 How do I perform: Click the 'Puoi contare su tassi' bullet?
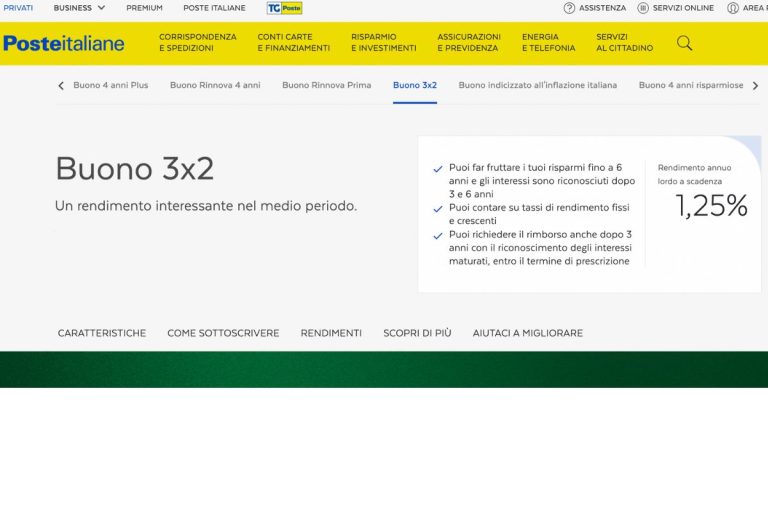pyautogui.click(x=539, y=214)
